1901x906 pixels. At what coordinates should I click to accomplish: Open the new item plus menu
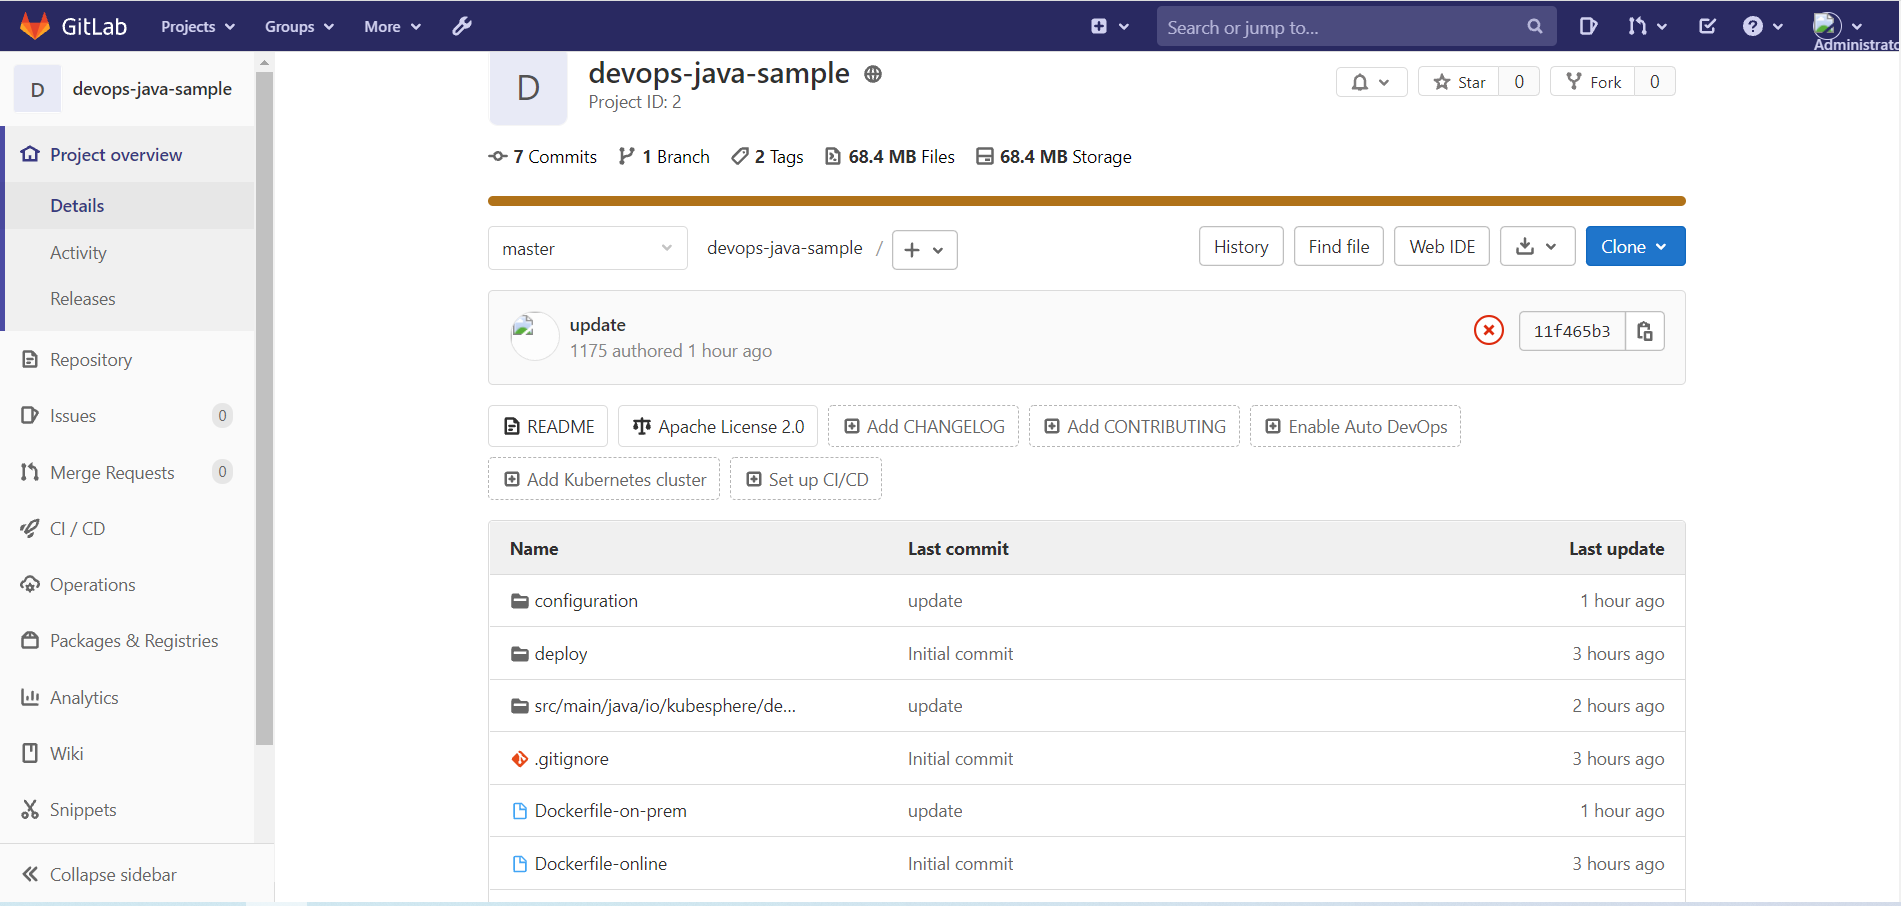1110,27
